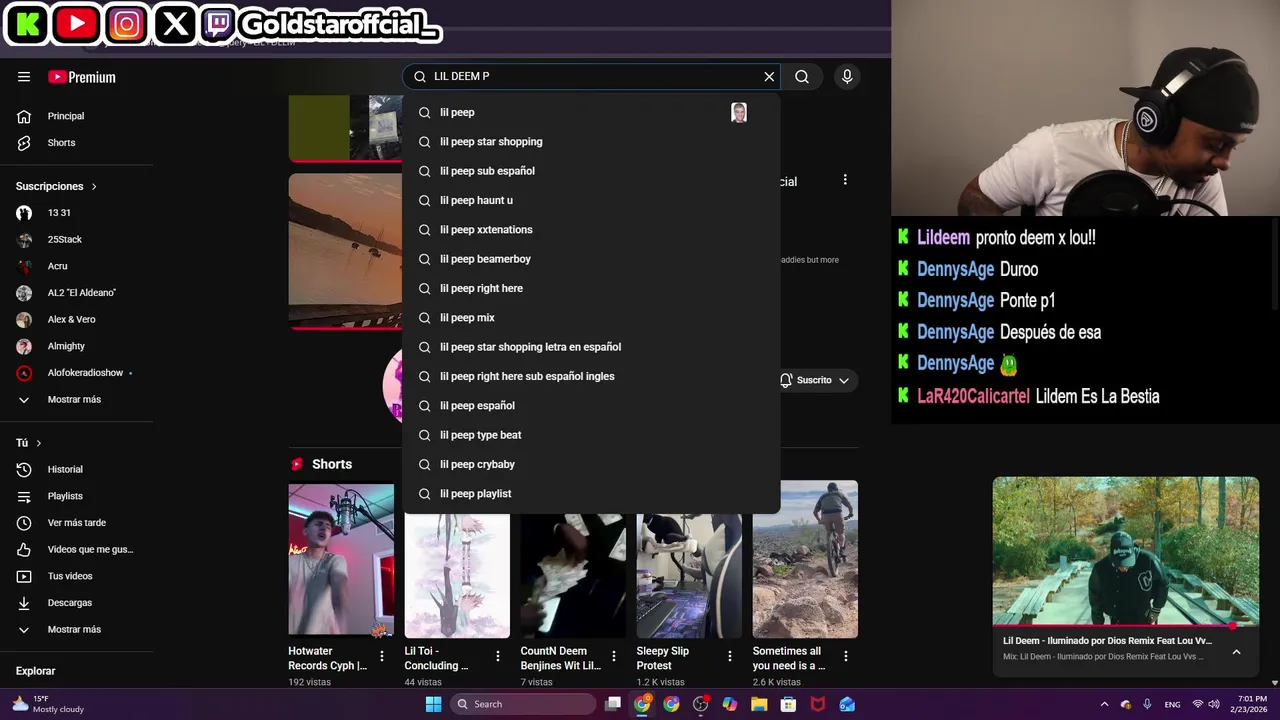This screenshot has width=1280, height=720.
Task: Open options for CountN Deem Benjines short
Action: 613,656
